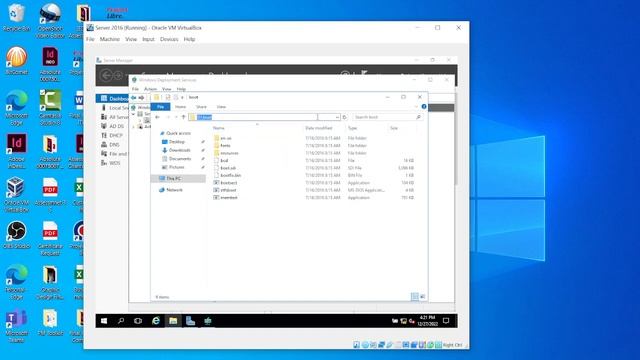
Task: Open Task View in guest taskbar
Action: (x=138, y=321)
